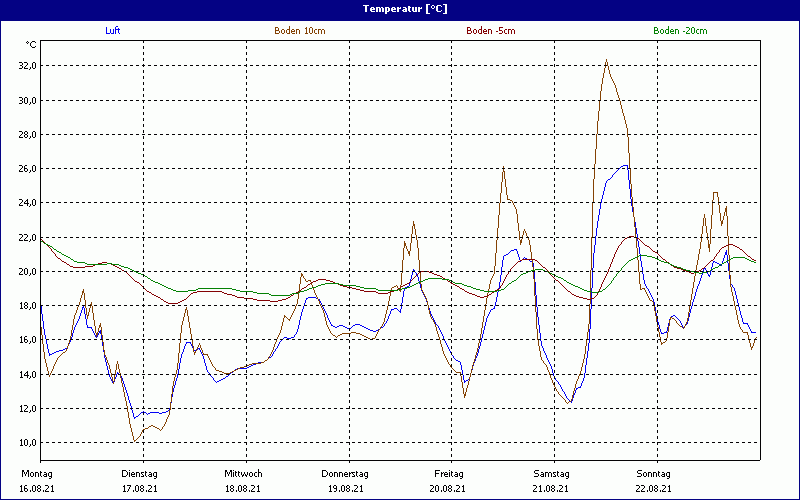
Task: Select the blue Luft legend label
Action: pos(113,31)
